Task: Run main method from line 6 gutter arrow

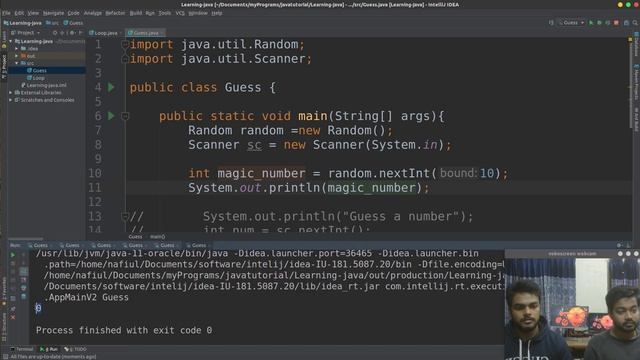Action: click(x=111, y=116)
